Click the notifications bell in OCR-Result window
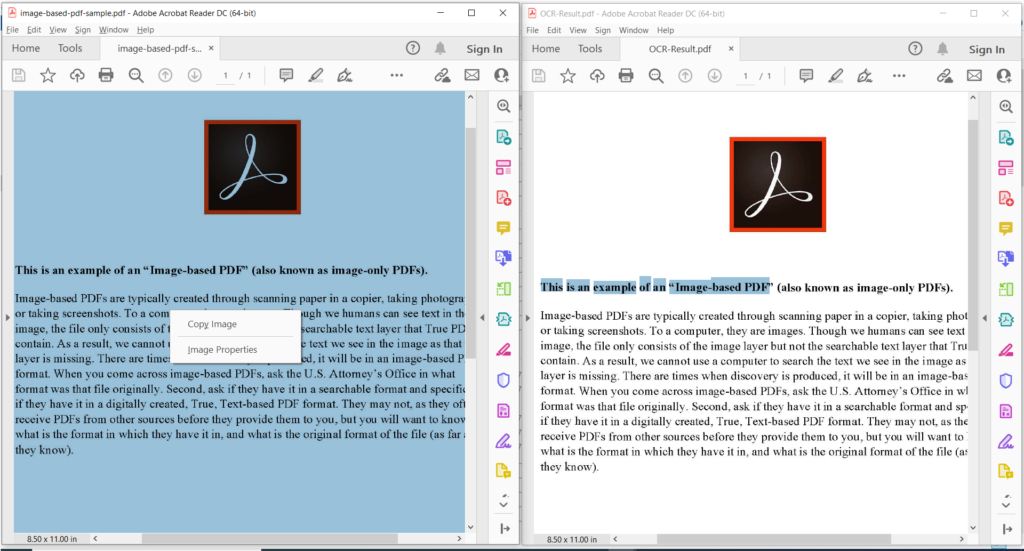Image resolution: width=1024 pixels, height=551 pixels. coord(941,48)
